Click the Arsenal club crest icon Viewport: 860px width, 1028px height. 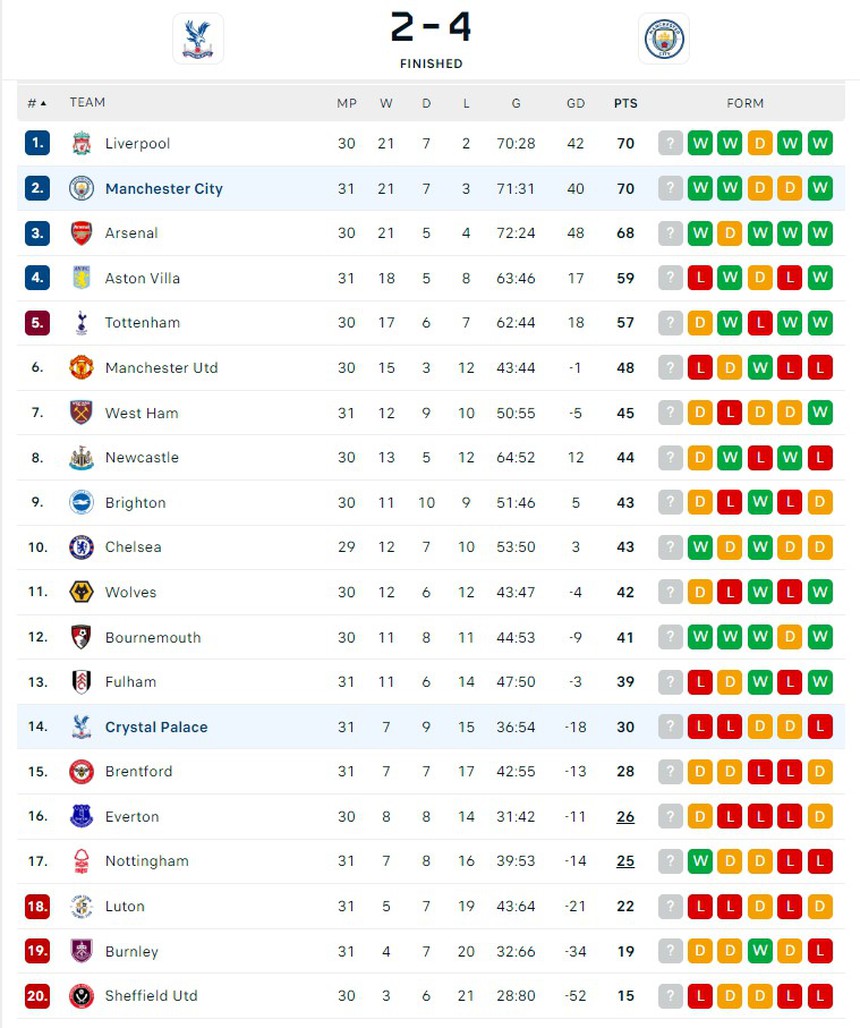click(81, 233)
